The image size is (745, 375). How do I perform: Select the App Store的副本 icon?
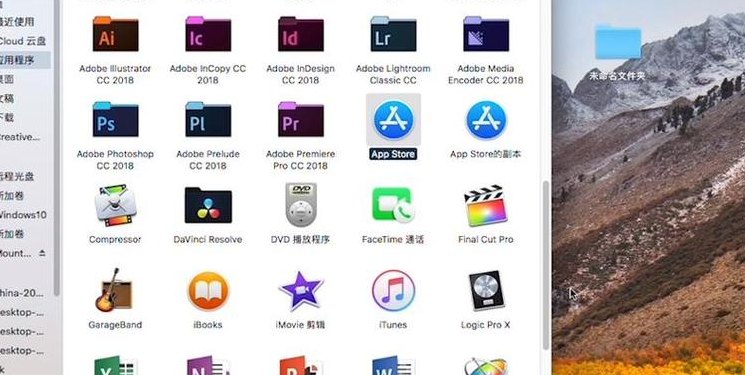point(486,119)
